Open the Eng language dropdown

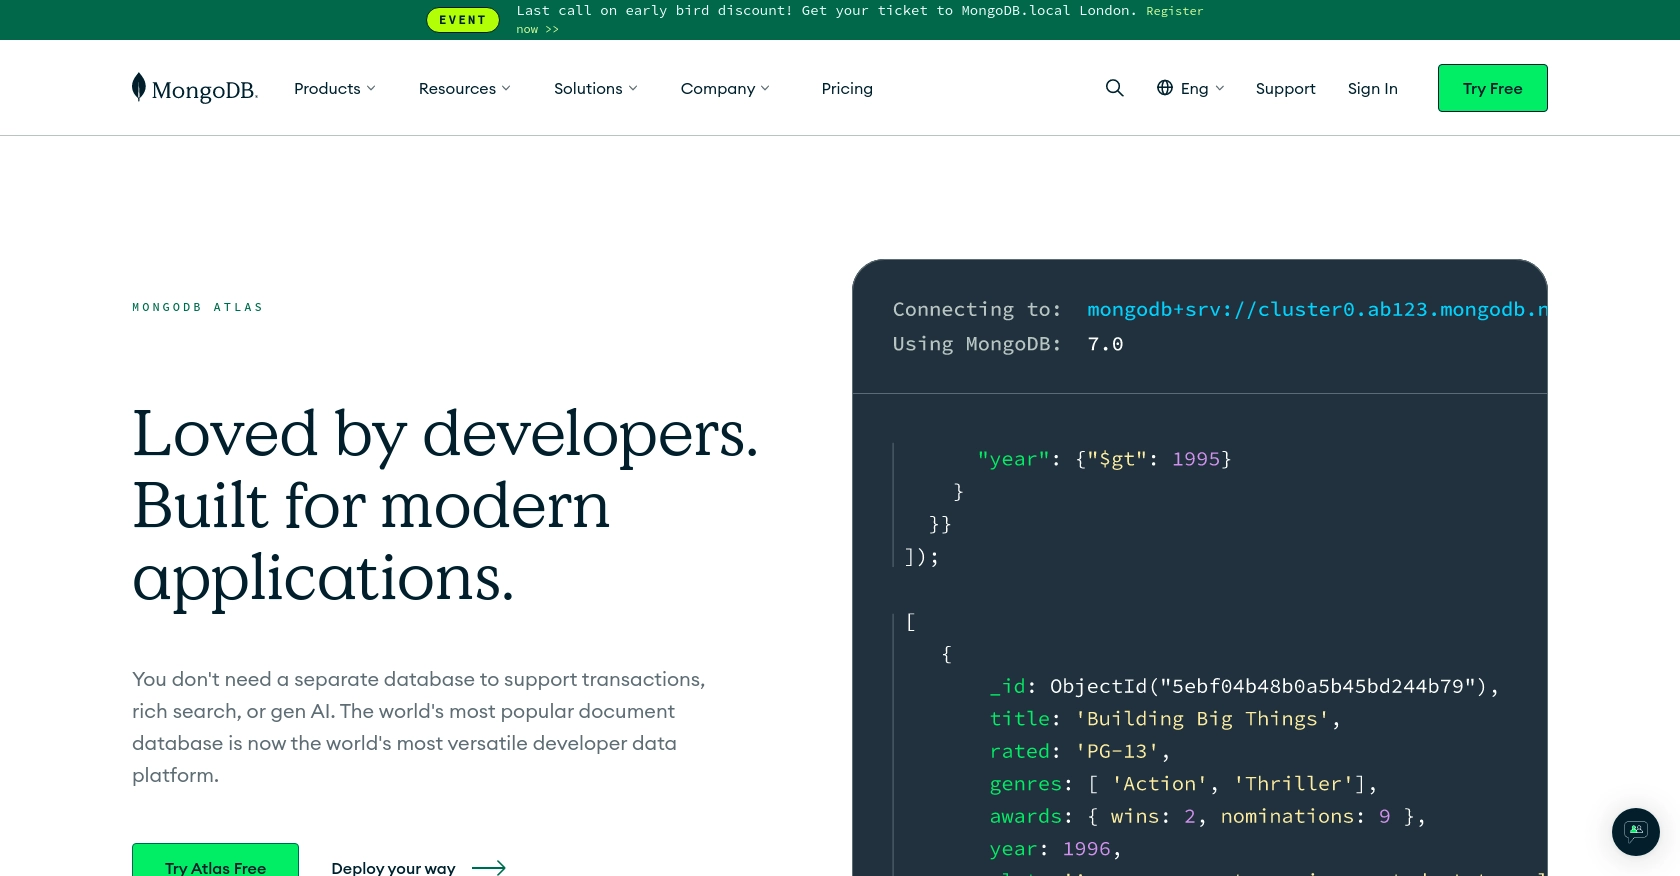1191,88
